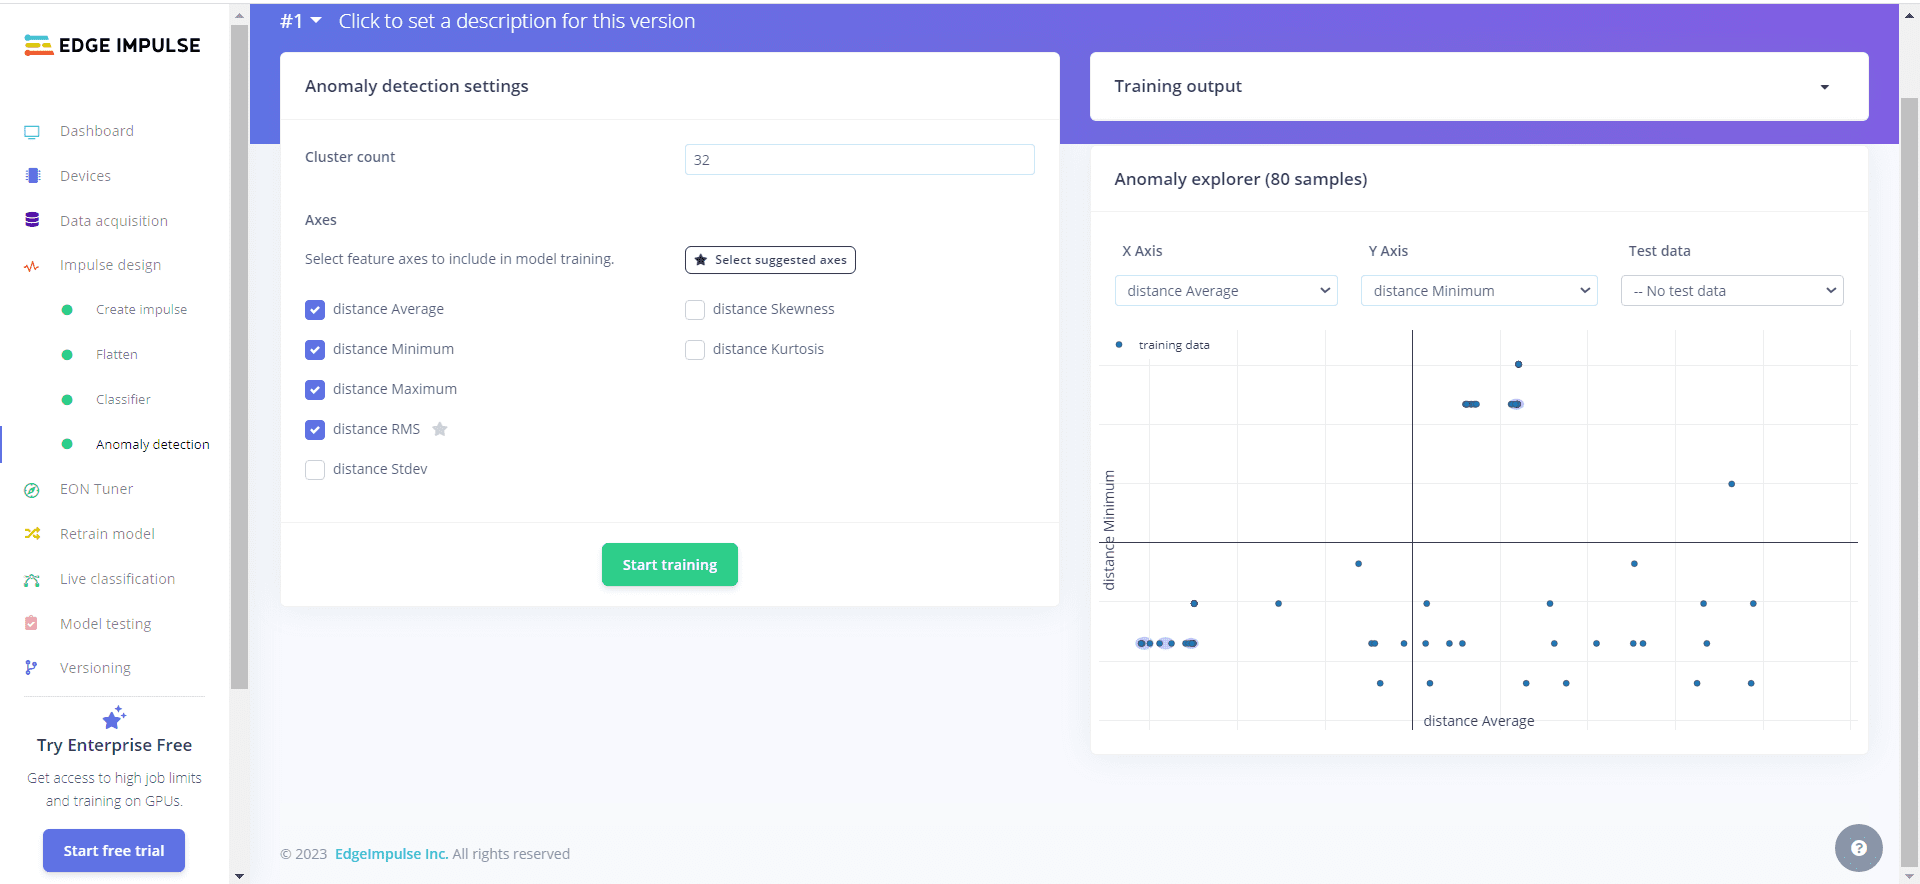Screen dimensions: 1920x884
Task: Click the Live classification icon
Action: point(32,580)
